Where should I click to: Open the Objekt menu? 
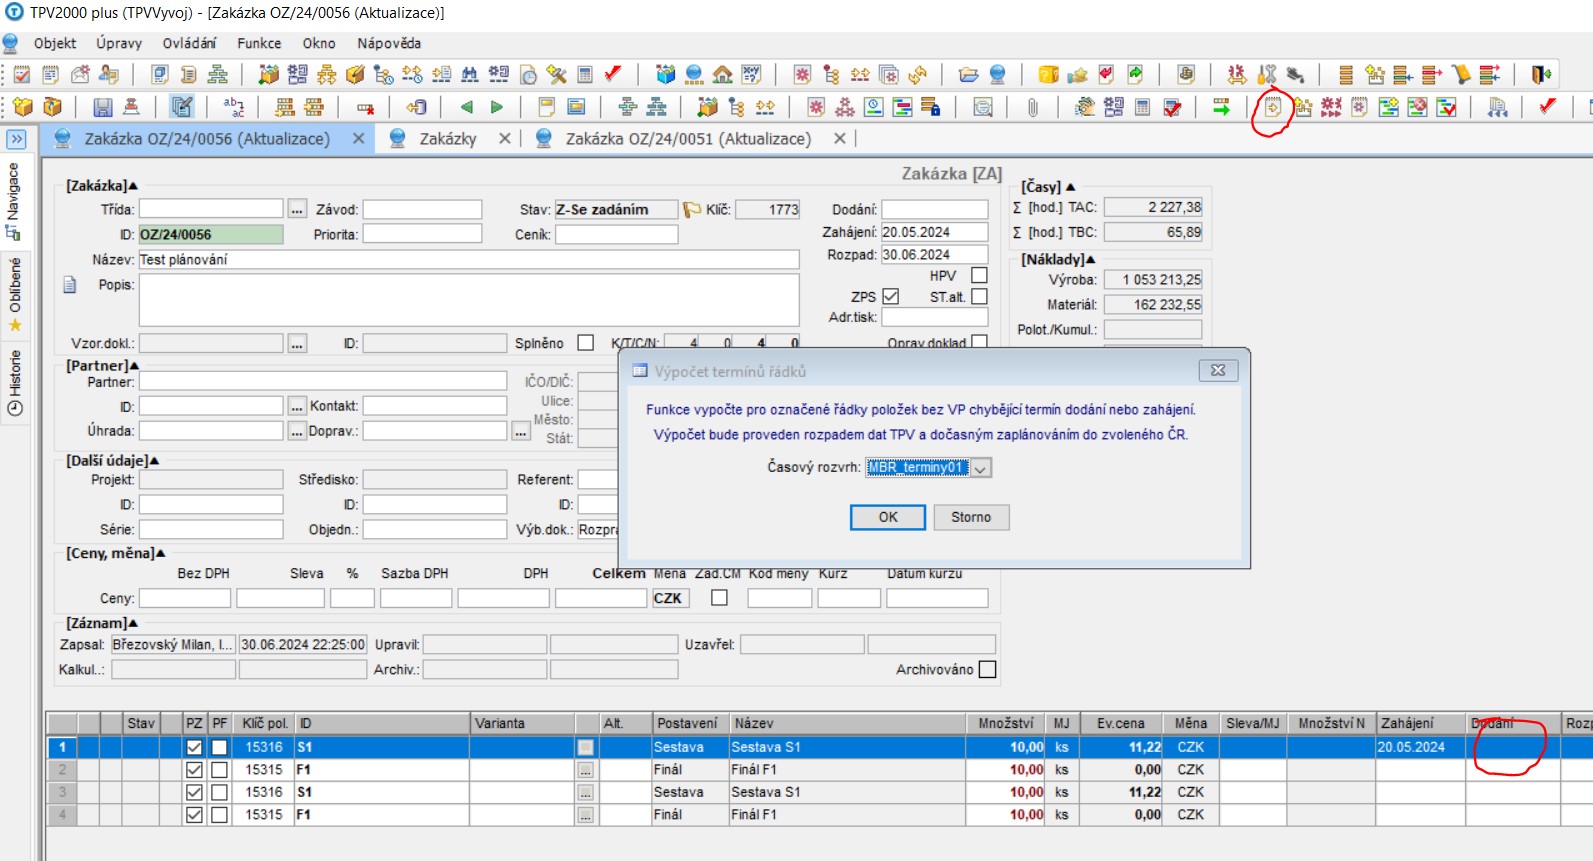pyautogui.click(x=55, y=43)
